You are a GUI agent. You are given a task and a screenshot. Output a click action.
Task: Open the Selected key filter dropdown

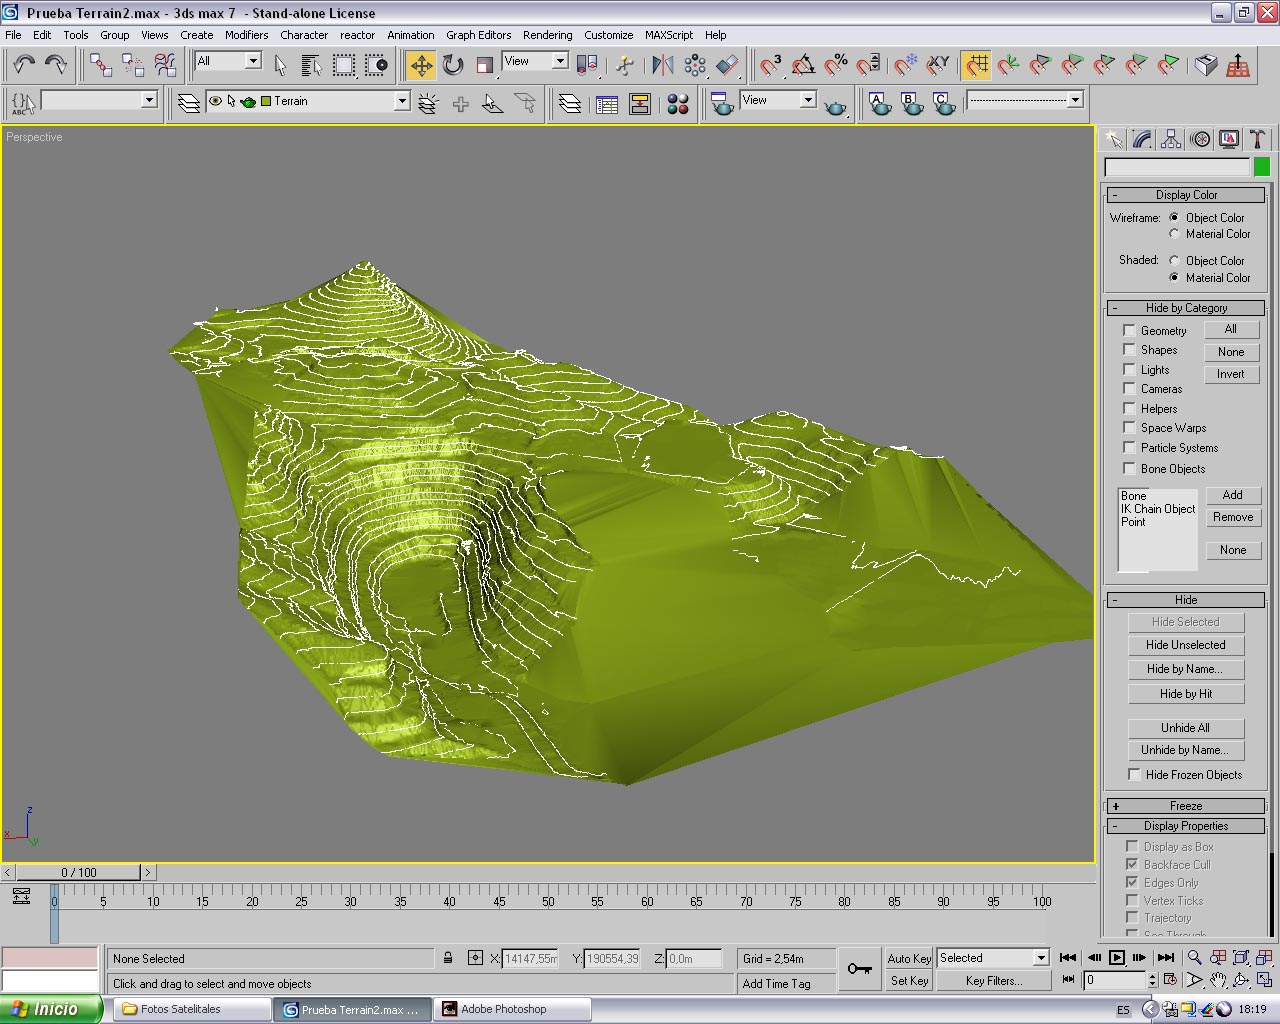point(1040,958)
